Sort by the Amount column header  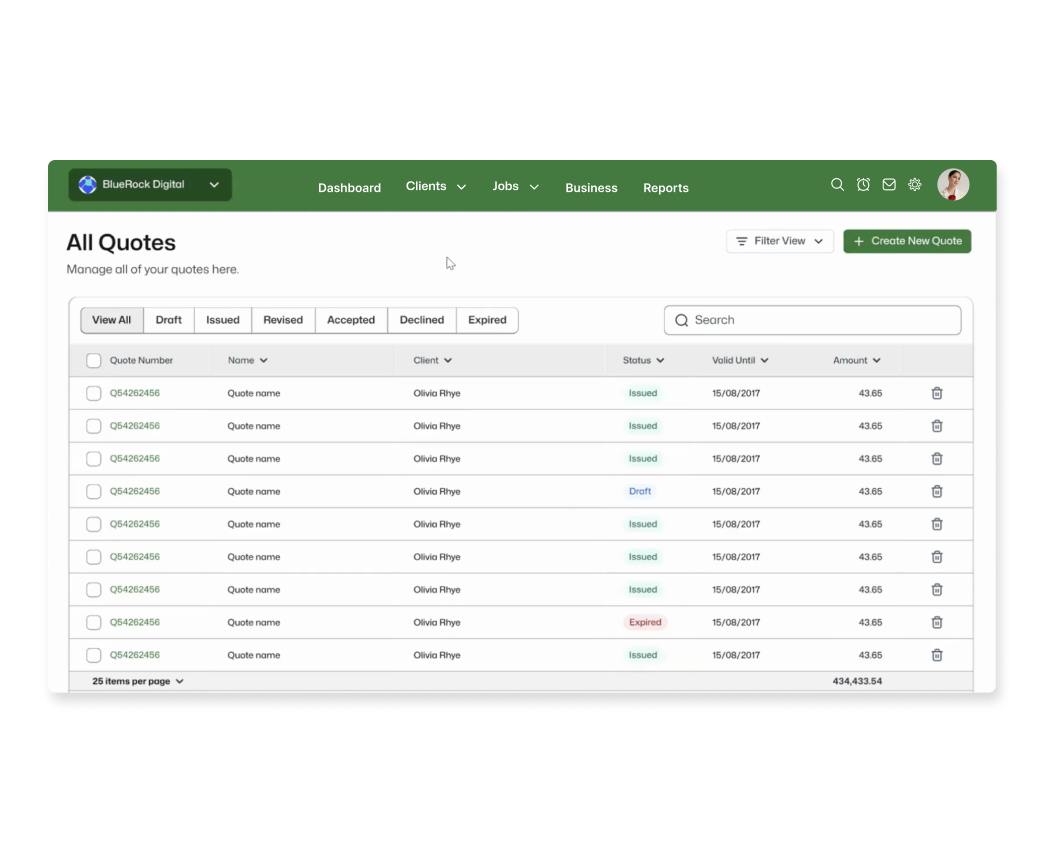(x=857, y=361)
